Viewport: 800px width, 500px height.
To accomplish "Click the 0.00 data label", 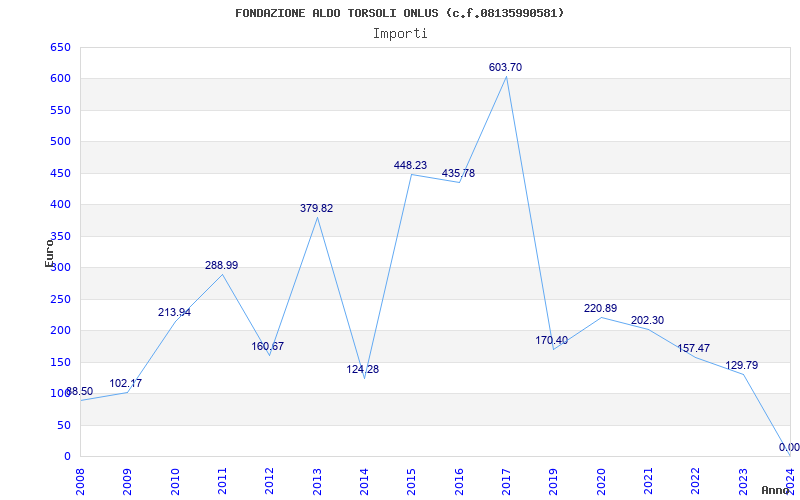I will [789, 447].
